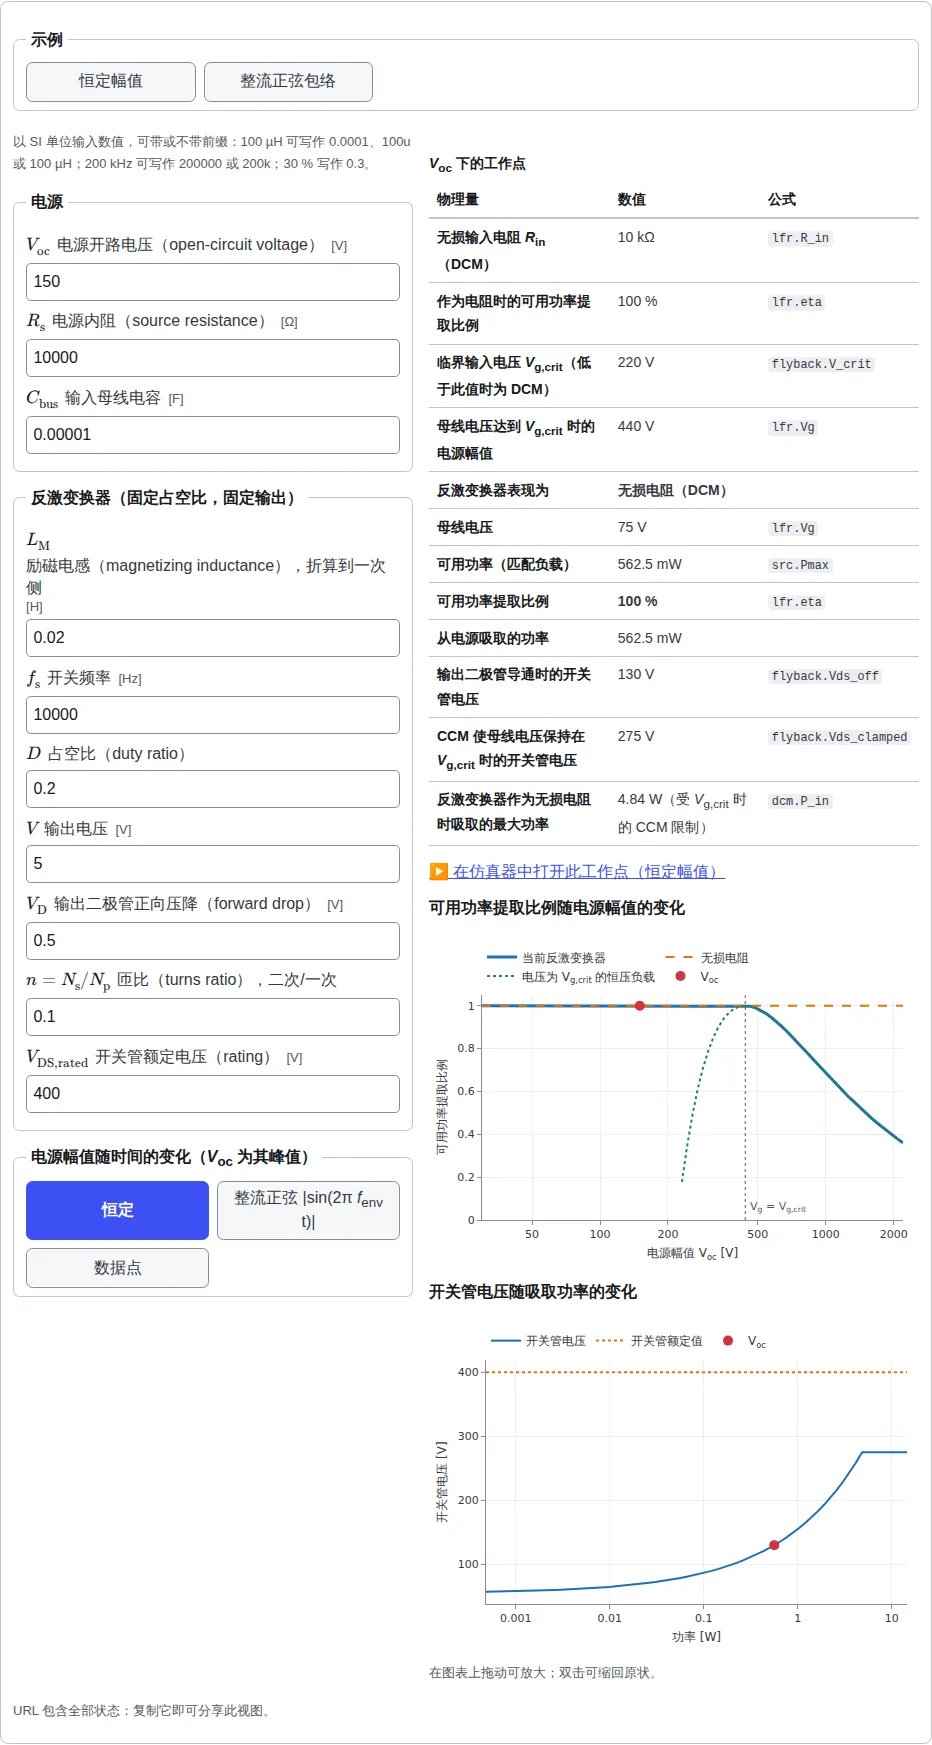Click the play icon beside simulator link
This screenshot has width=932, height=1745.
pyautogui.click(x=438, y=871)
